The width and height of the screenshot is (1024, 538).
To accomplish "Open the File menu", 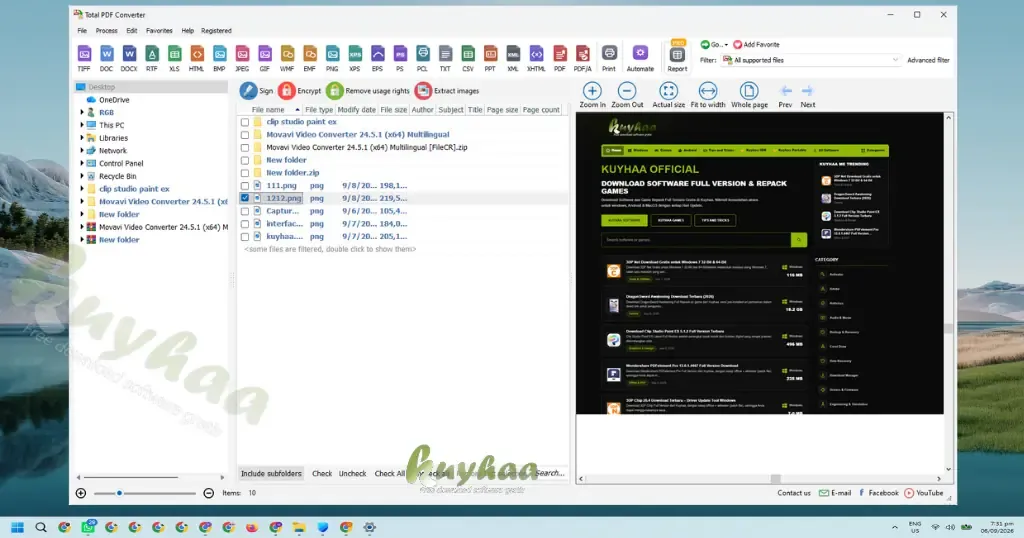I will point(82,31).
